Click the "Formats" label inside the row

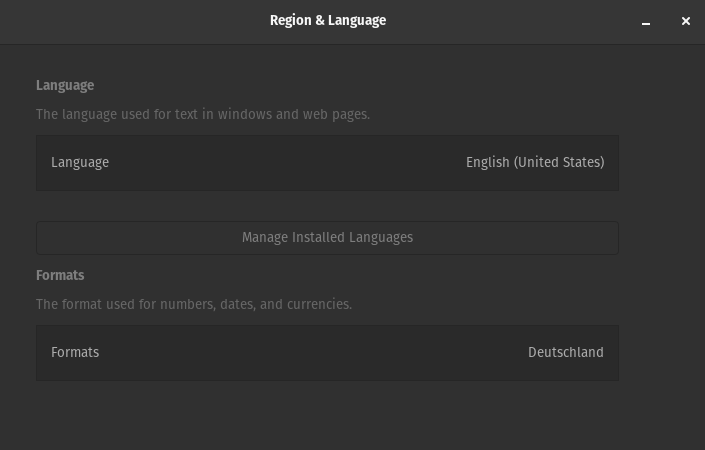[x=75, y=352]
